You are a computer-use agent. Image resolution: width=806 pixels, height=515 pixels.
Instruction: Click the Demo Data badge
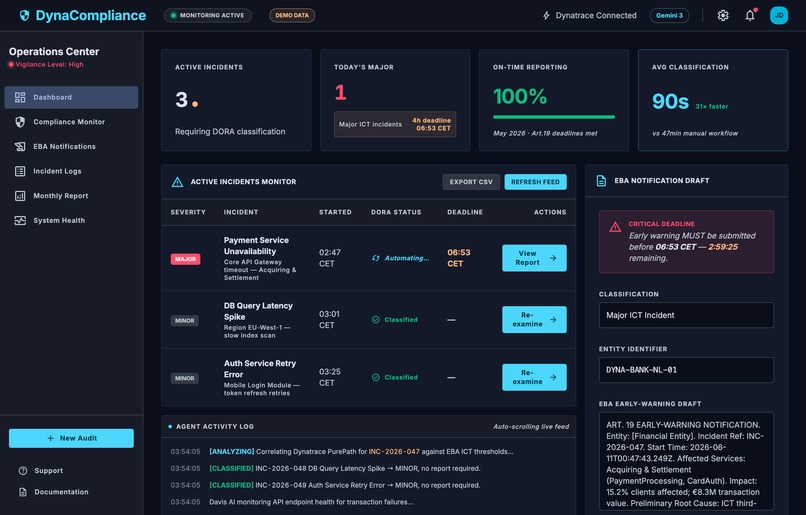pos(292,15)
